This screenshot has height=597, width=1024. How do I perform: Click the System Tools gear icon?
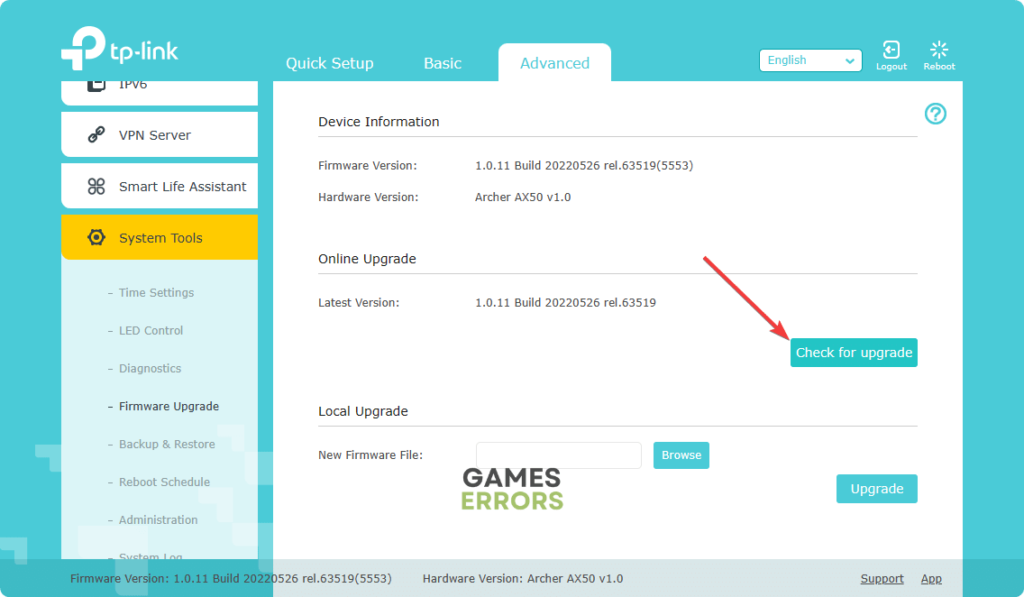pos(96,237)
